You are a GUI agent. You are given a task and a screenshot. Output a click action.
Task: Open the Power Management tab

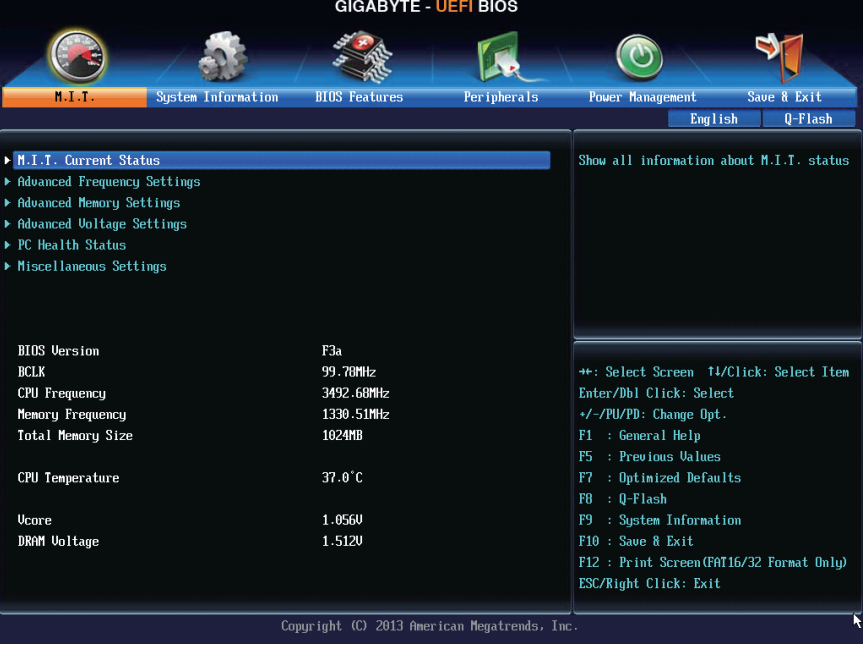(642, 97)
